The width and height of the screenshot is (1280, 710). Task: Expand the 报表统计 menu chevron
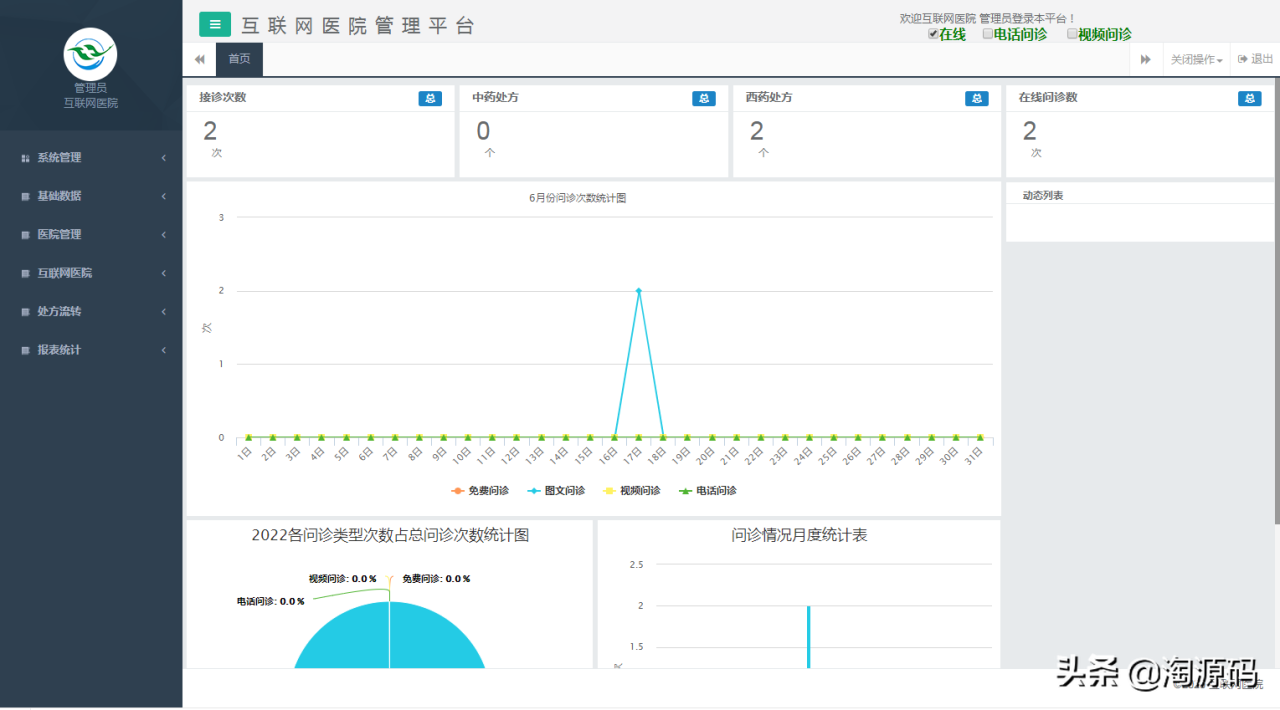click(163, 350)
